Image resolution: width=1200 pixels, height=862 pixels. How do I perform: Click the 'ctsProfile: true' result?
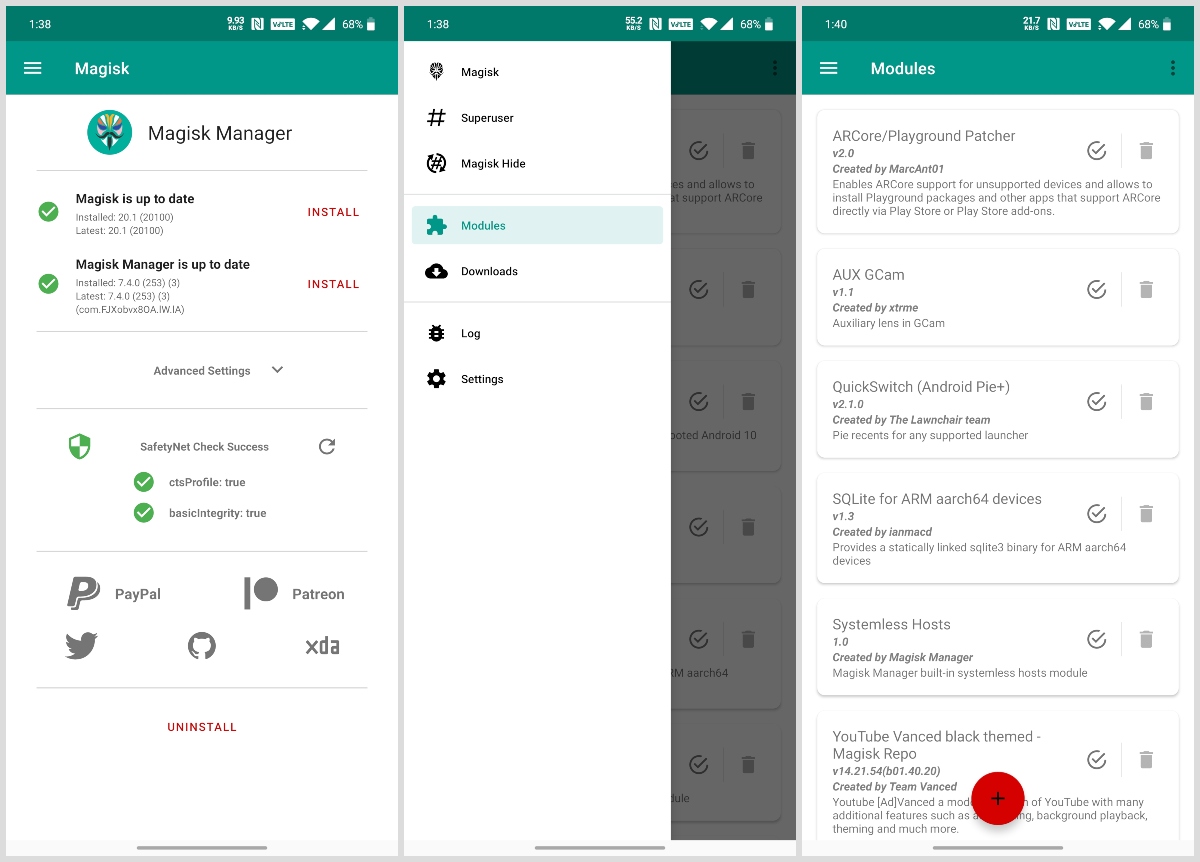207,482
